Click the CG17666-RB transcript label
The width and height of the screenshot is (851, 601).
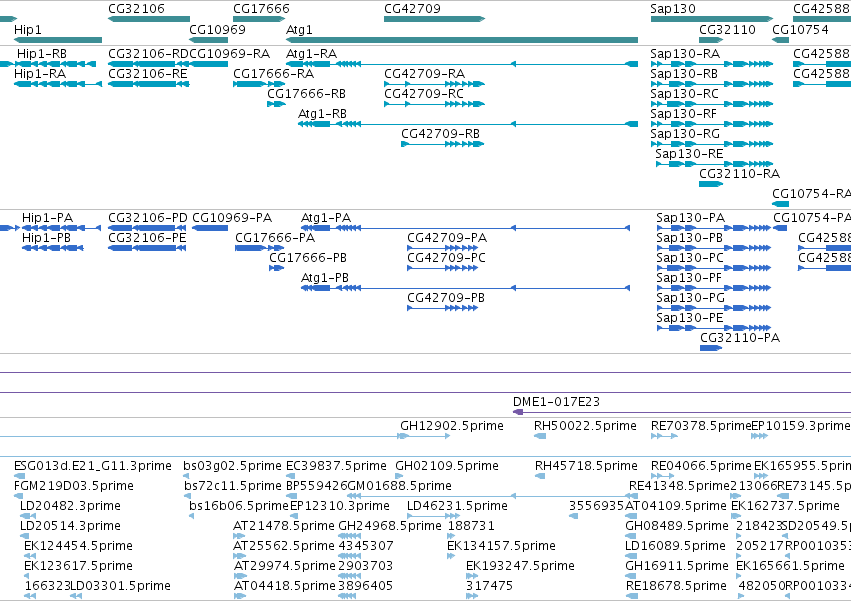(307, 93)
